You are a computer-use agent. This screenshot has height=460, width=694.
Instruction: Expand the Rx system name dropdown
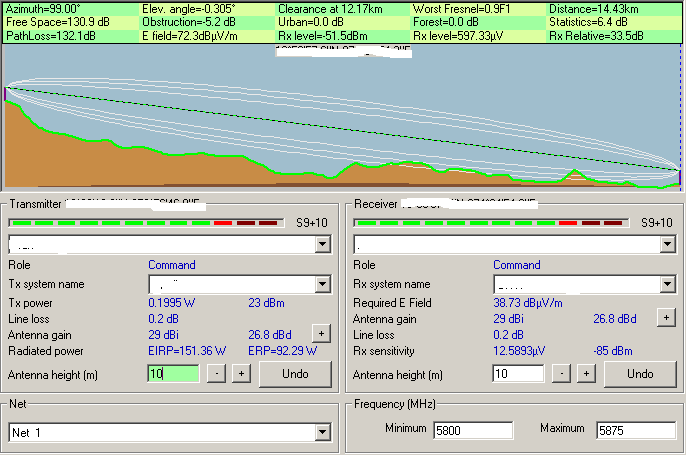coord(666,284)
